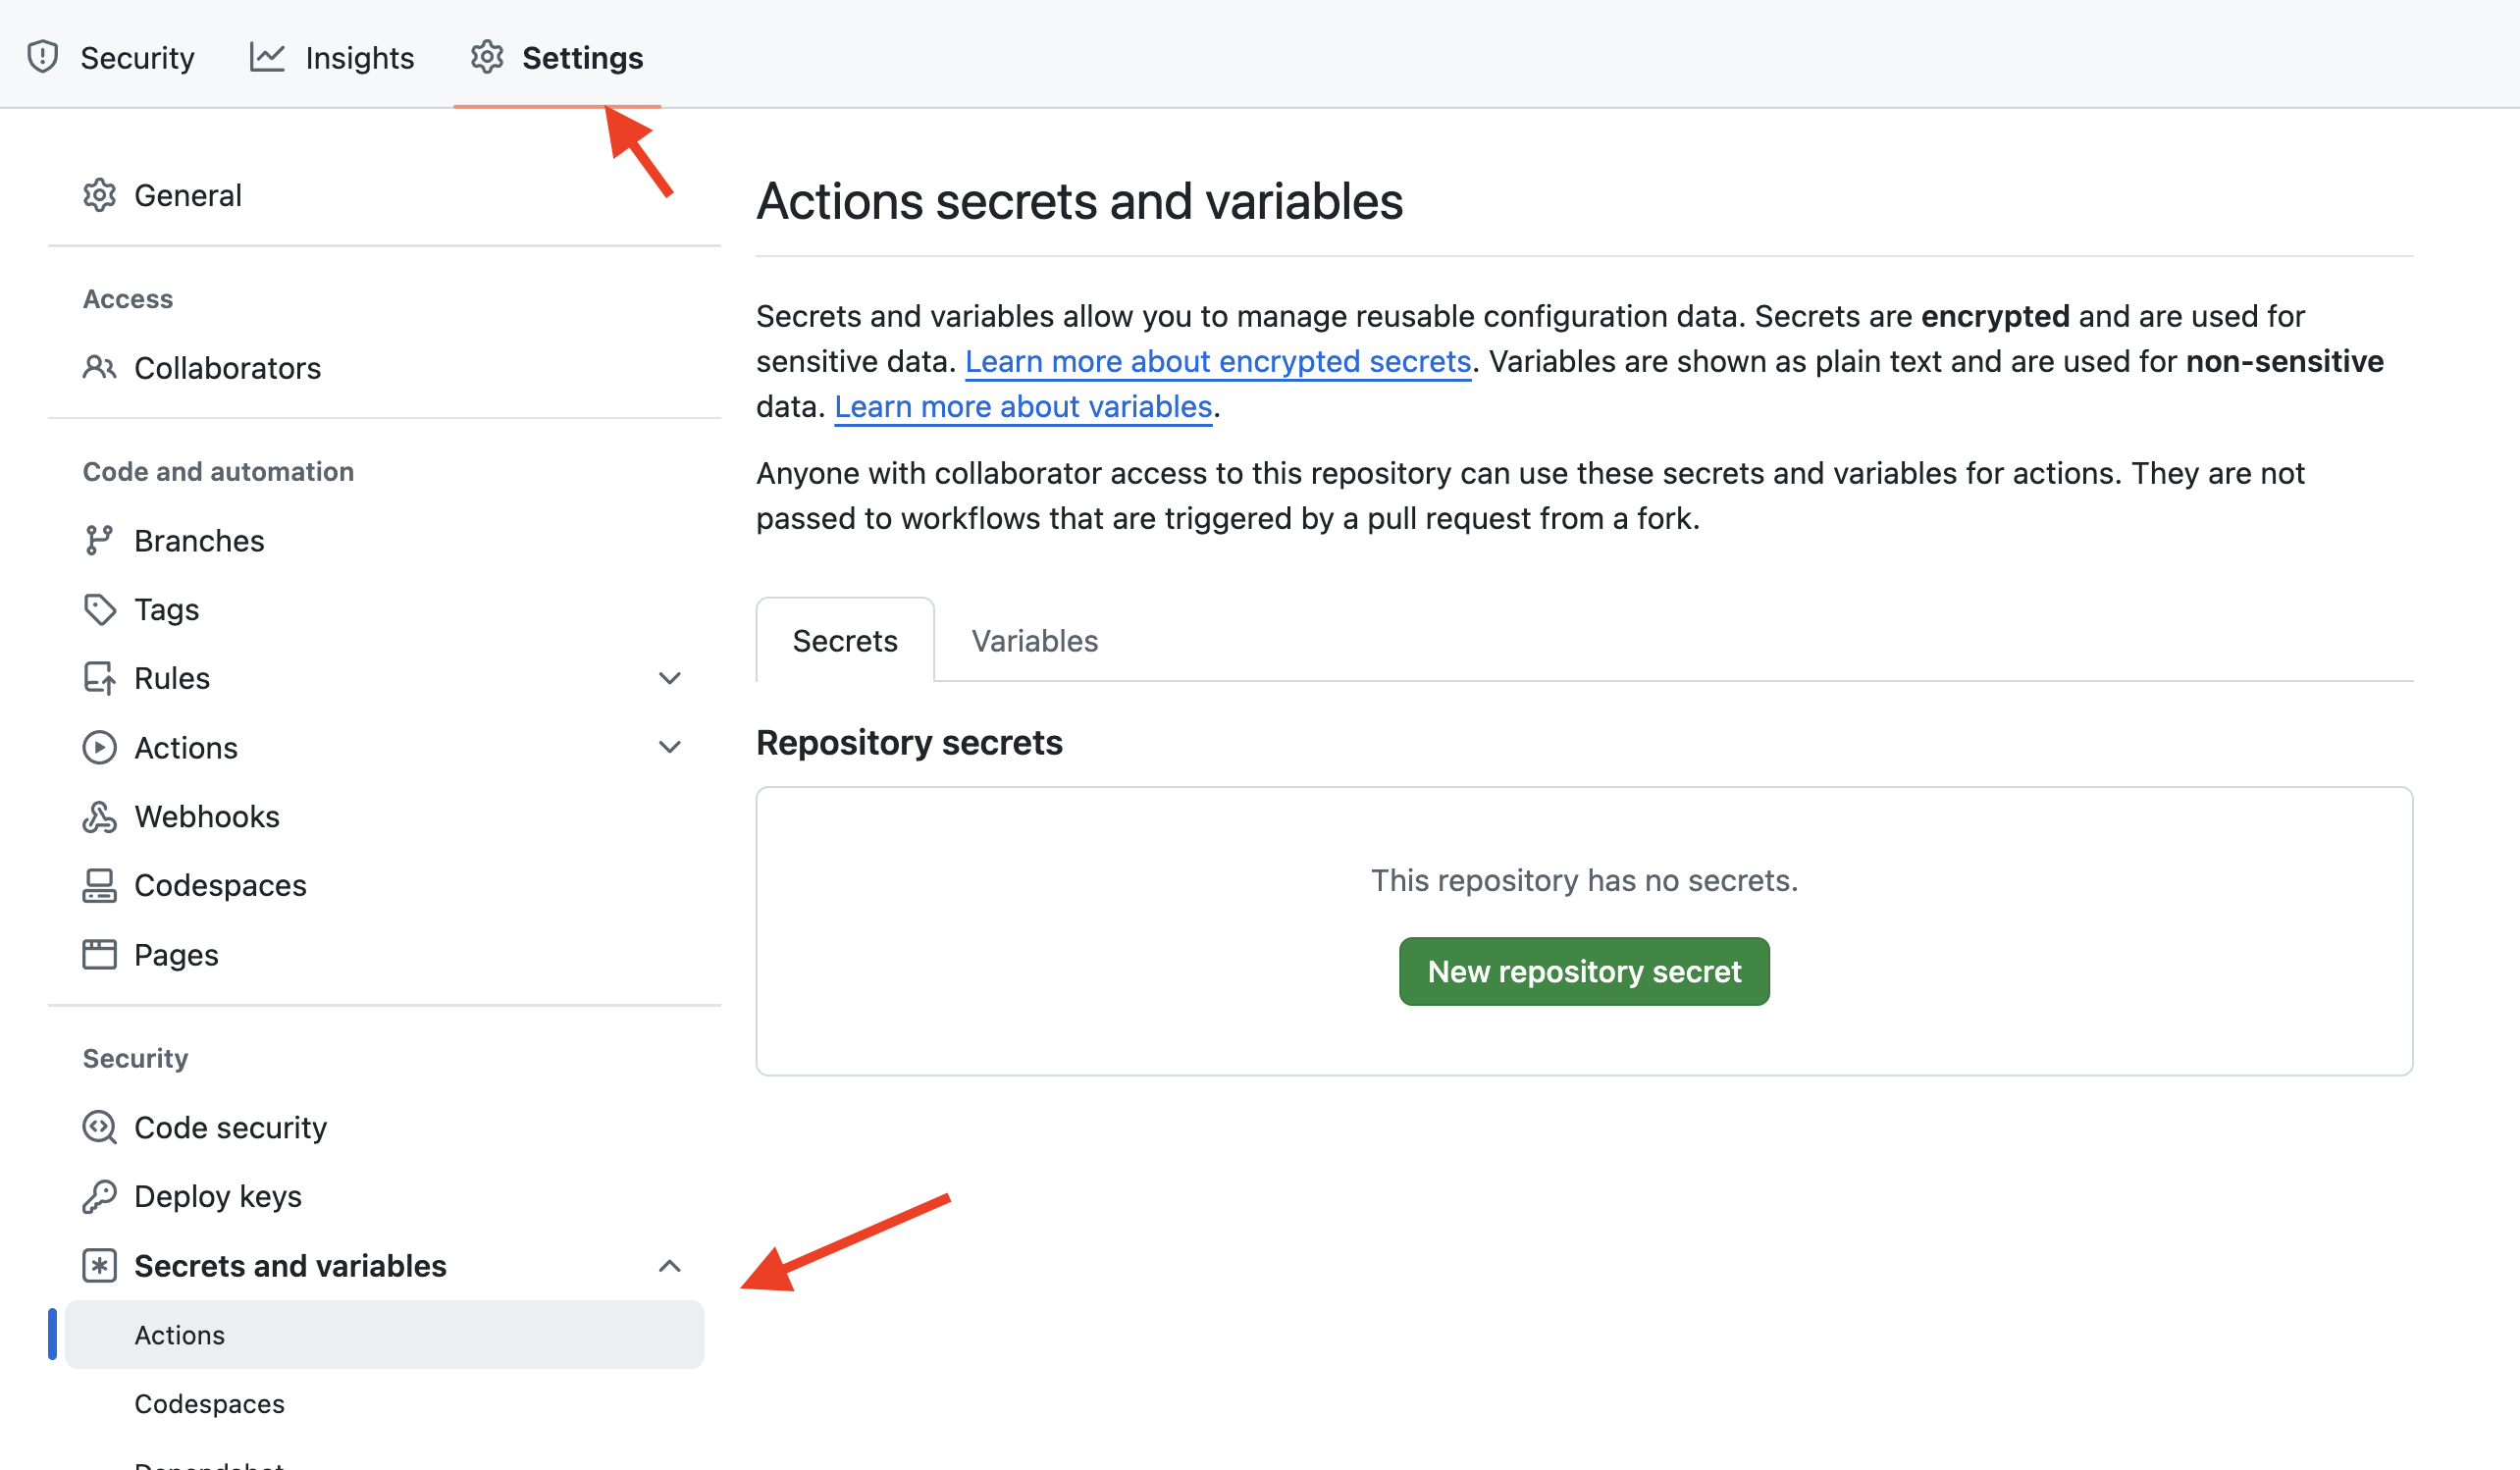Open General settings page

click(x=187, y=195)
